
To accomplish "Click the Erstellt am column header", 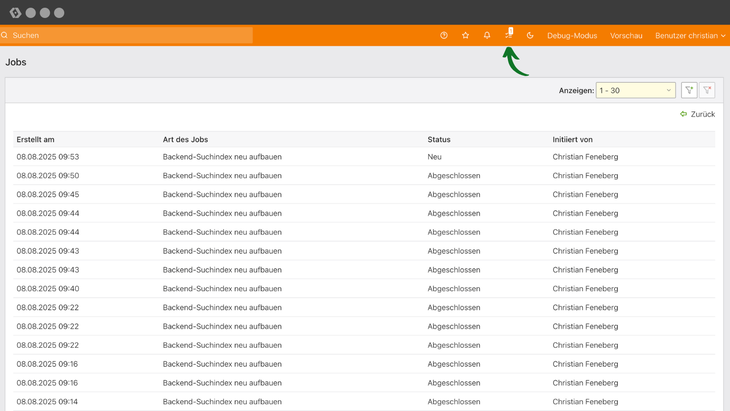I will point(36,139).
